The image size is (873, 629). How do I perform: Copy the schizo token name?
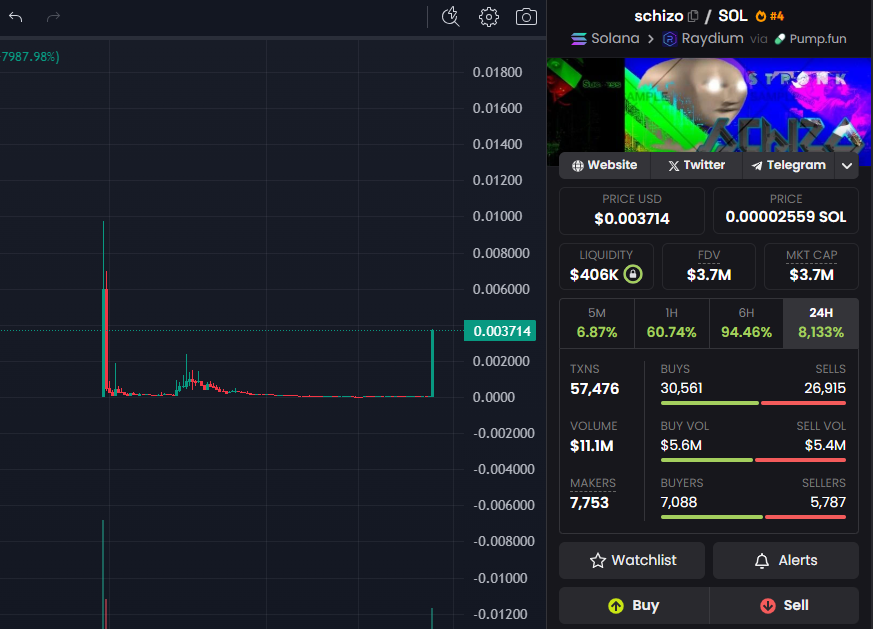point(693,16)
